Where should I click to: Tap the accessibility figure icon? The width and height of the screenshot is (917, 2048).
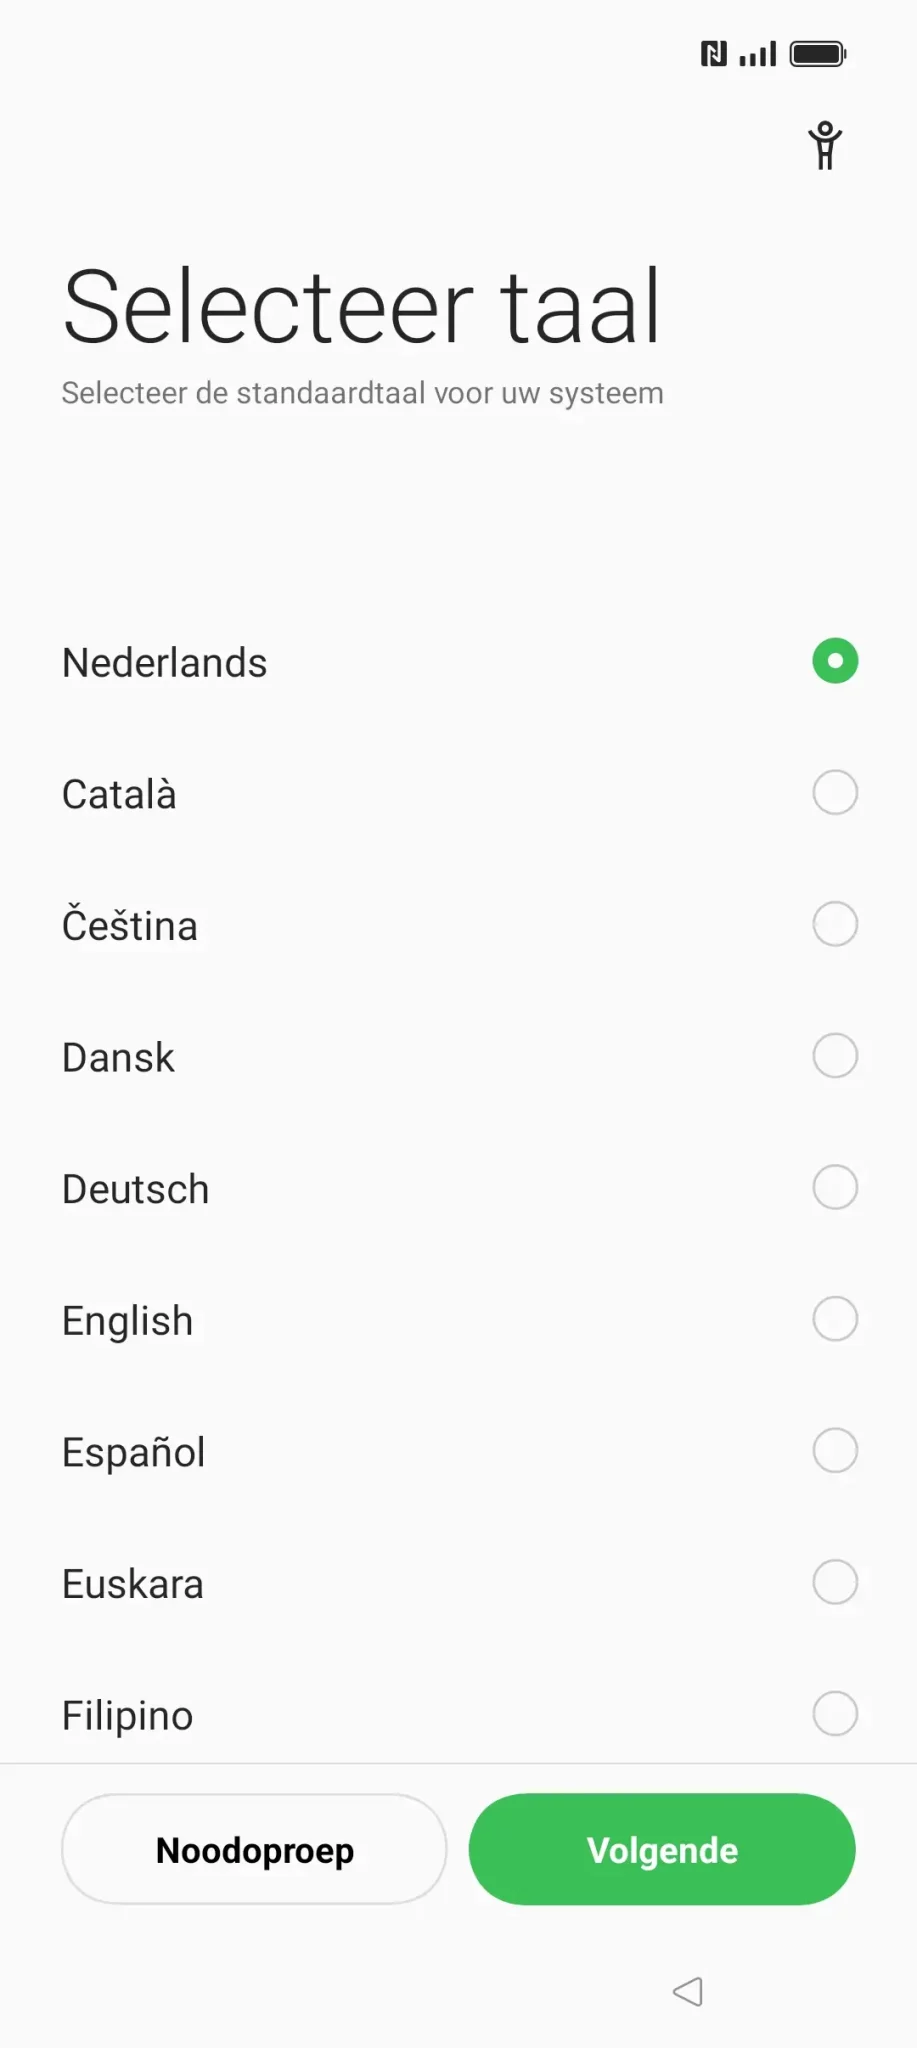pyautogui.click(x=825, y=146)
